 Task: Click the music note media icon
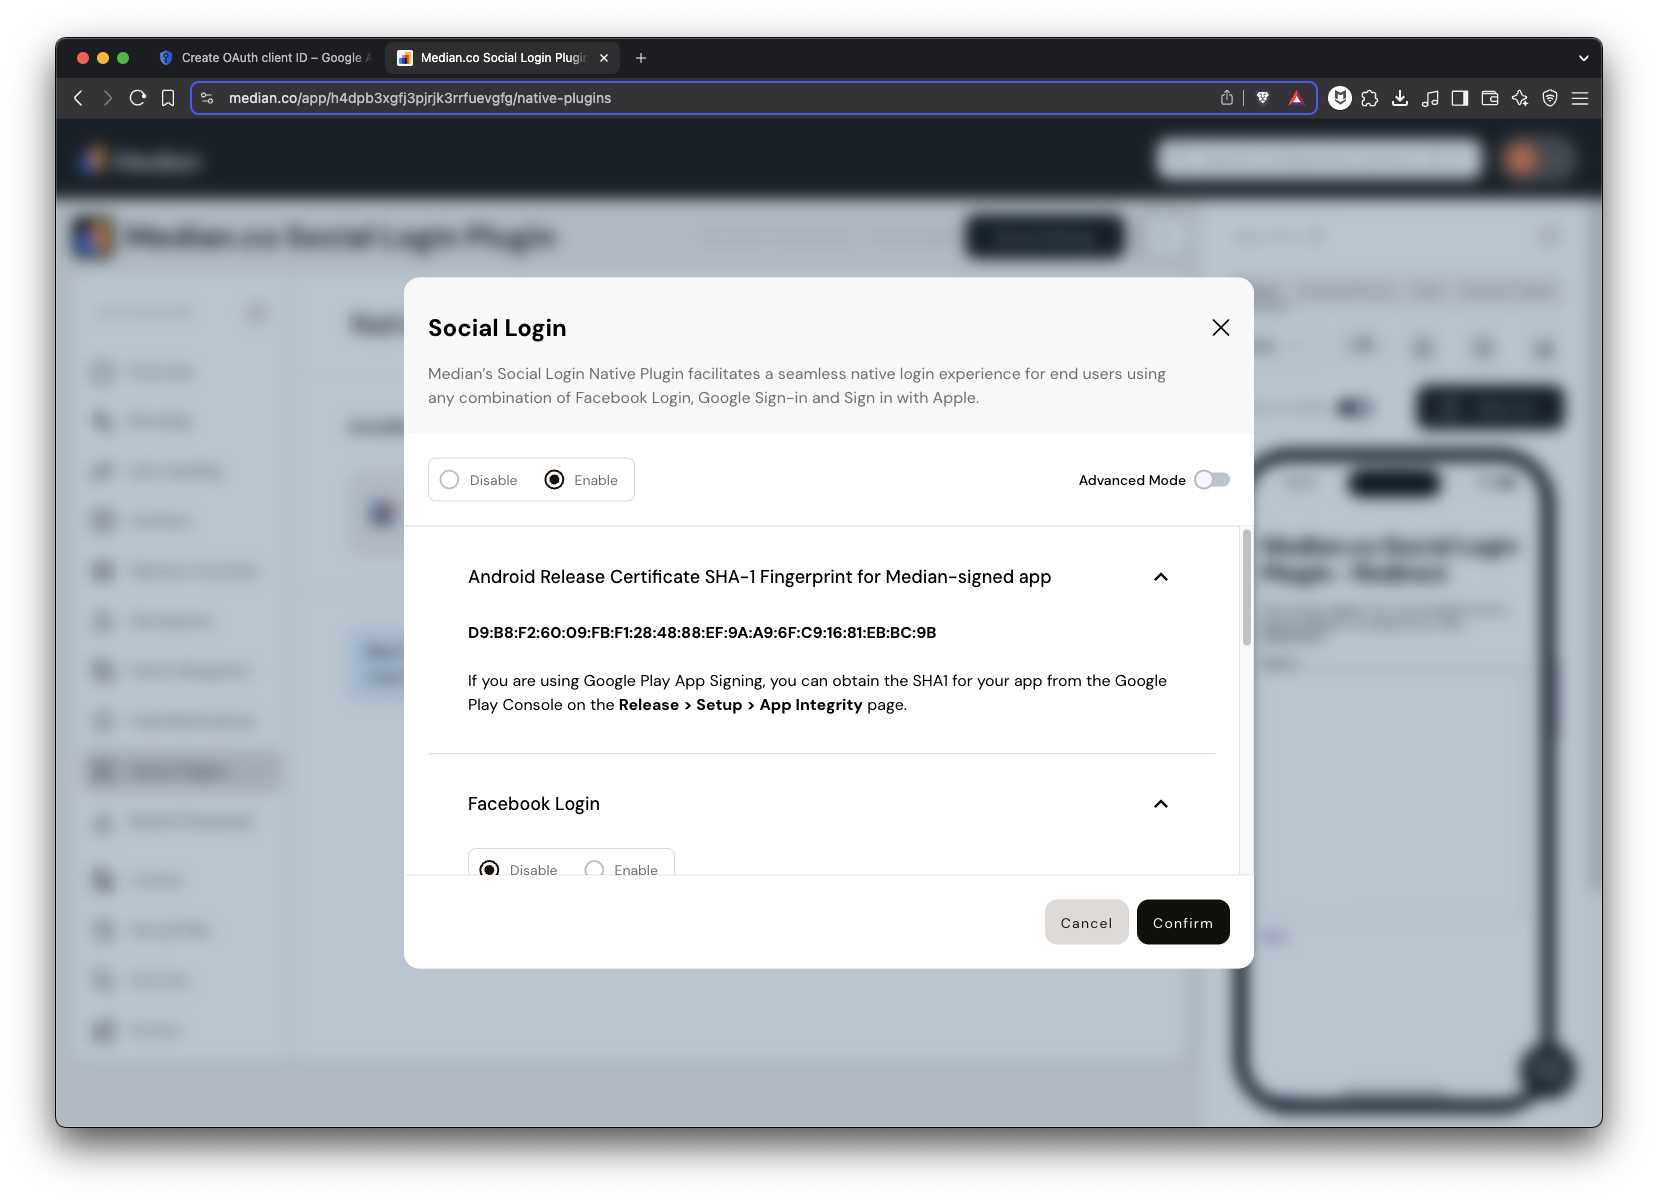click(1430, 98)
